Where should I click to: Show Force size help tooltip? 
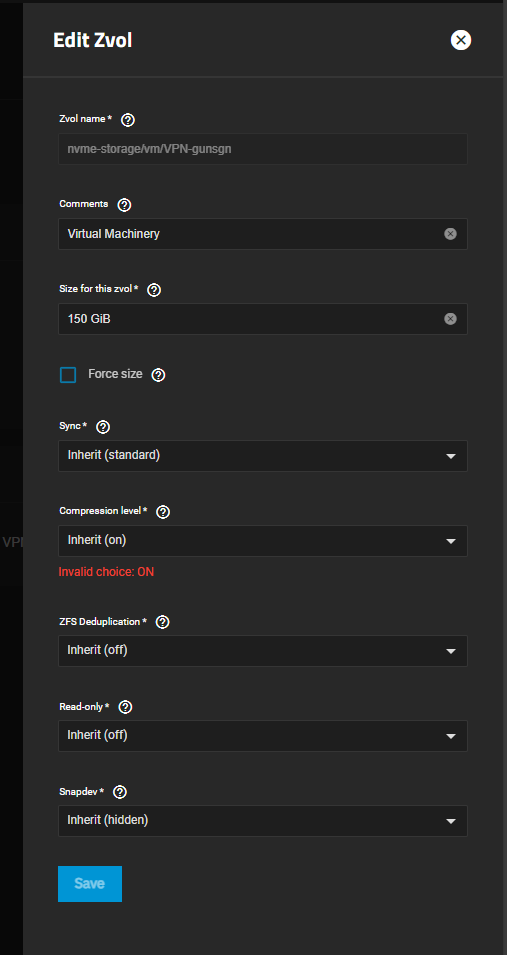click(158, 375)
